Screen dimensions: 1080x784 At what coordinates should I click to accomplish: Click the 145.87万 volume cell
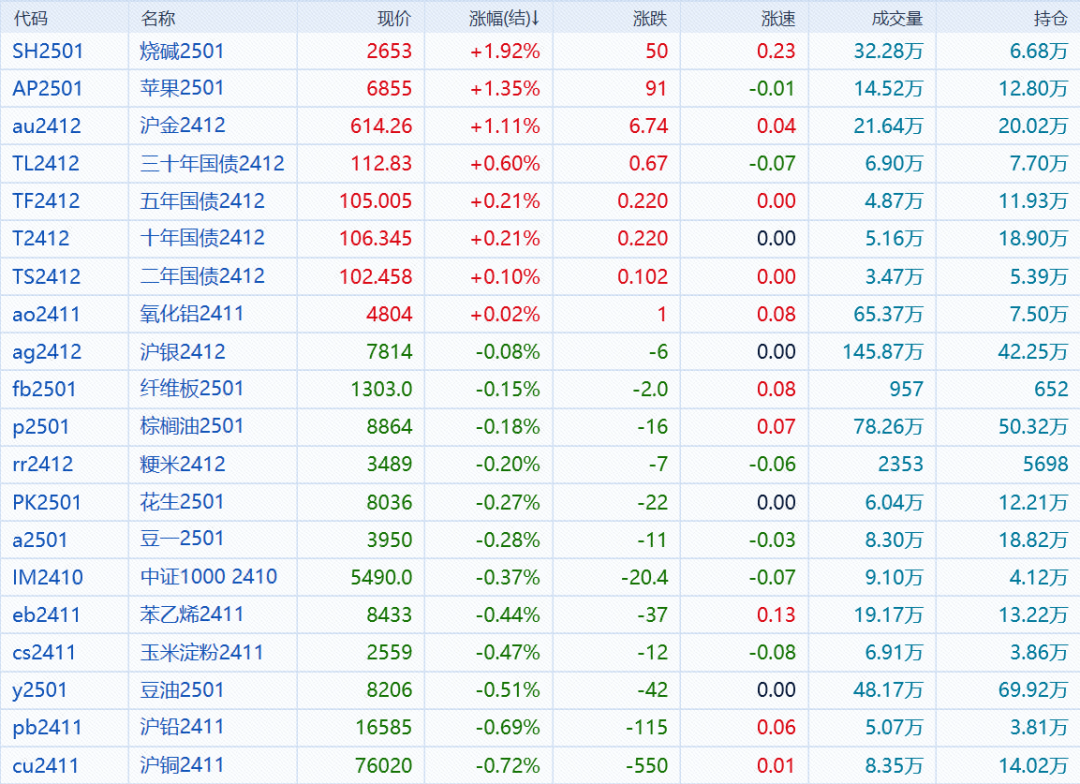click(881, 352)
